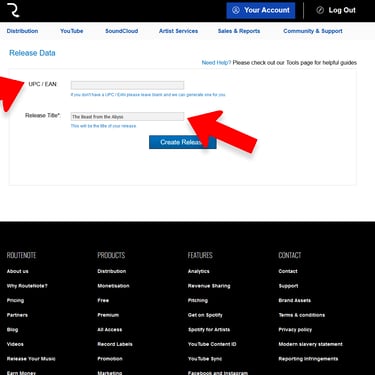Open Terms & conditions footer link
375x375 pixels.
(302, 315)
